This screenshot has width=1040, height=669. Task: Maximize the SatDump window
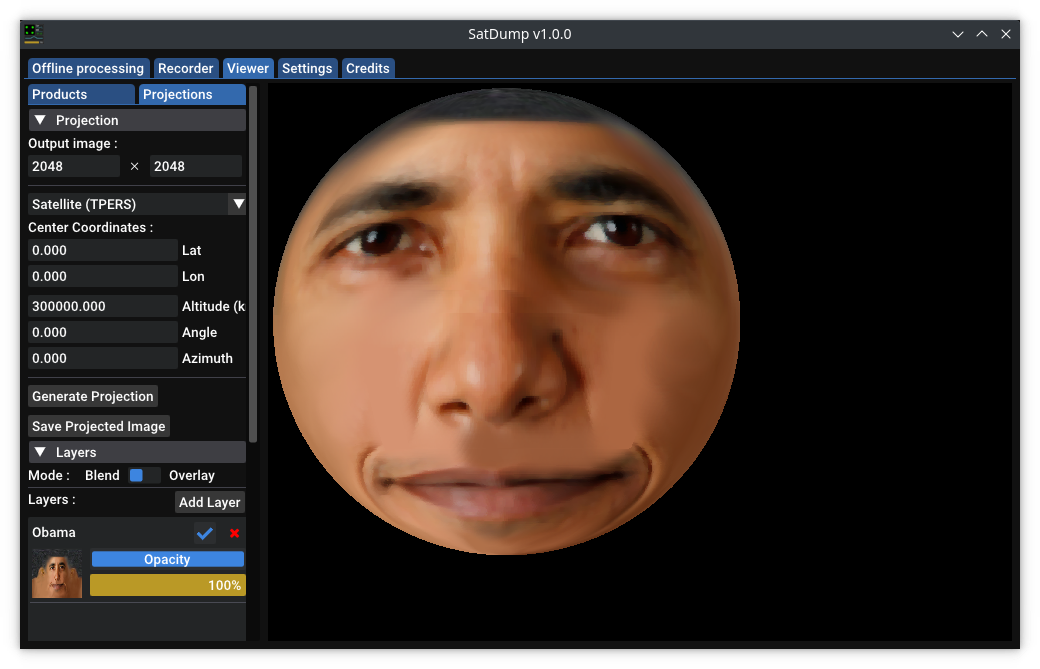pos(982,34)
